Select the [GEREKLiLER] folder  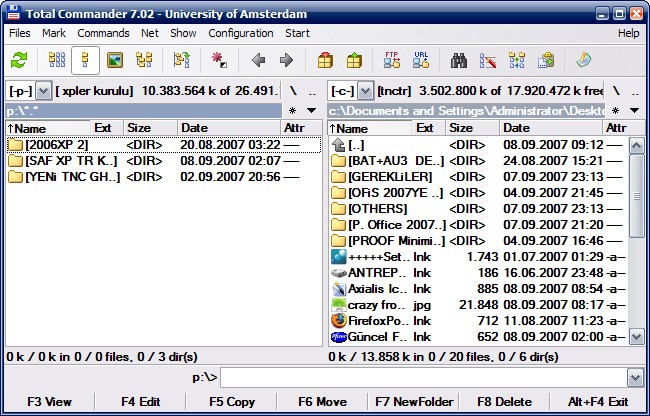point(479,177)
